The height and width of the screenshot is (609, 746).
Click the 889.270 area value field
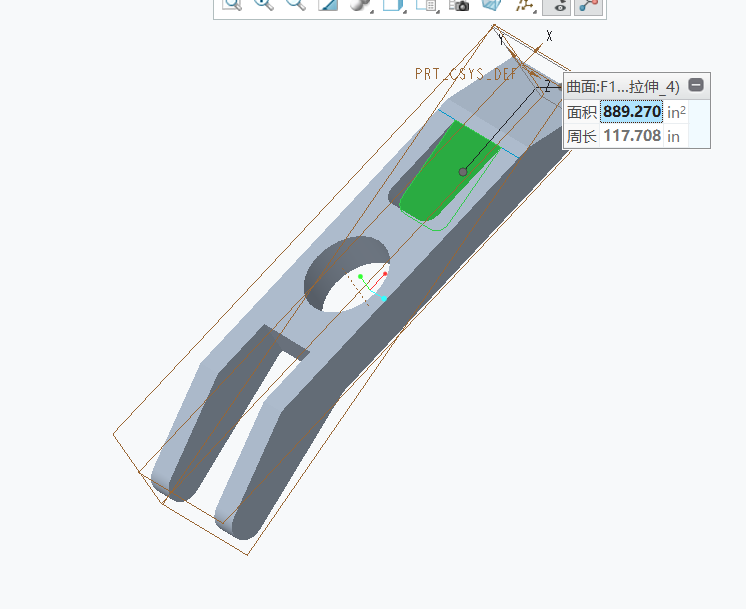[x=632, y=112]
